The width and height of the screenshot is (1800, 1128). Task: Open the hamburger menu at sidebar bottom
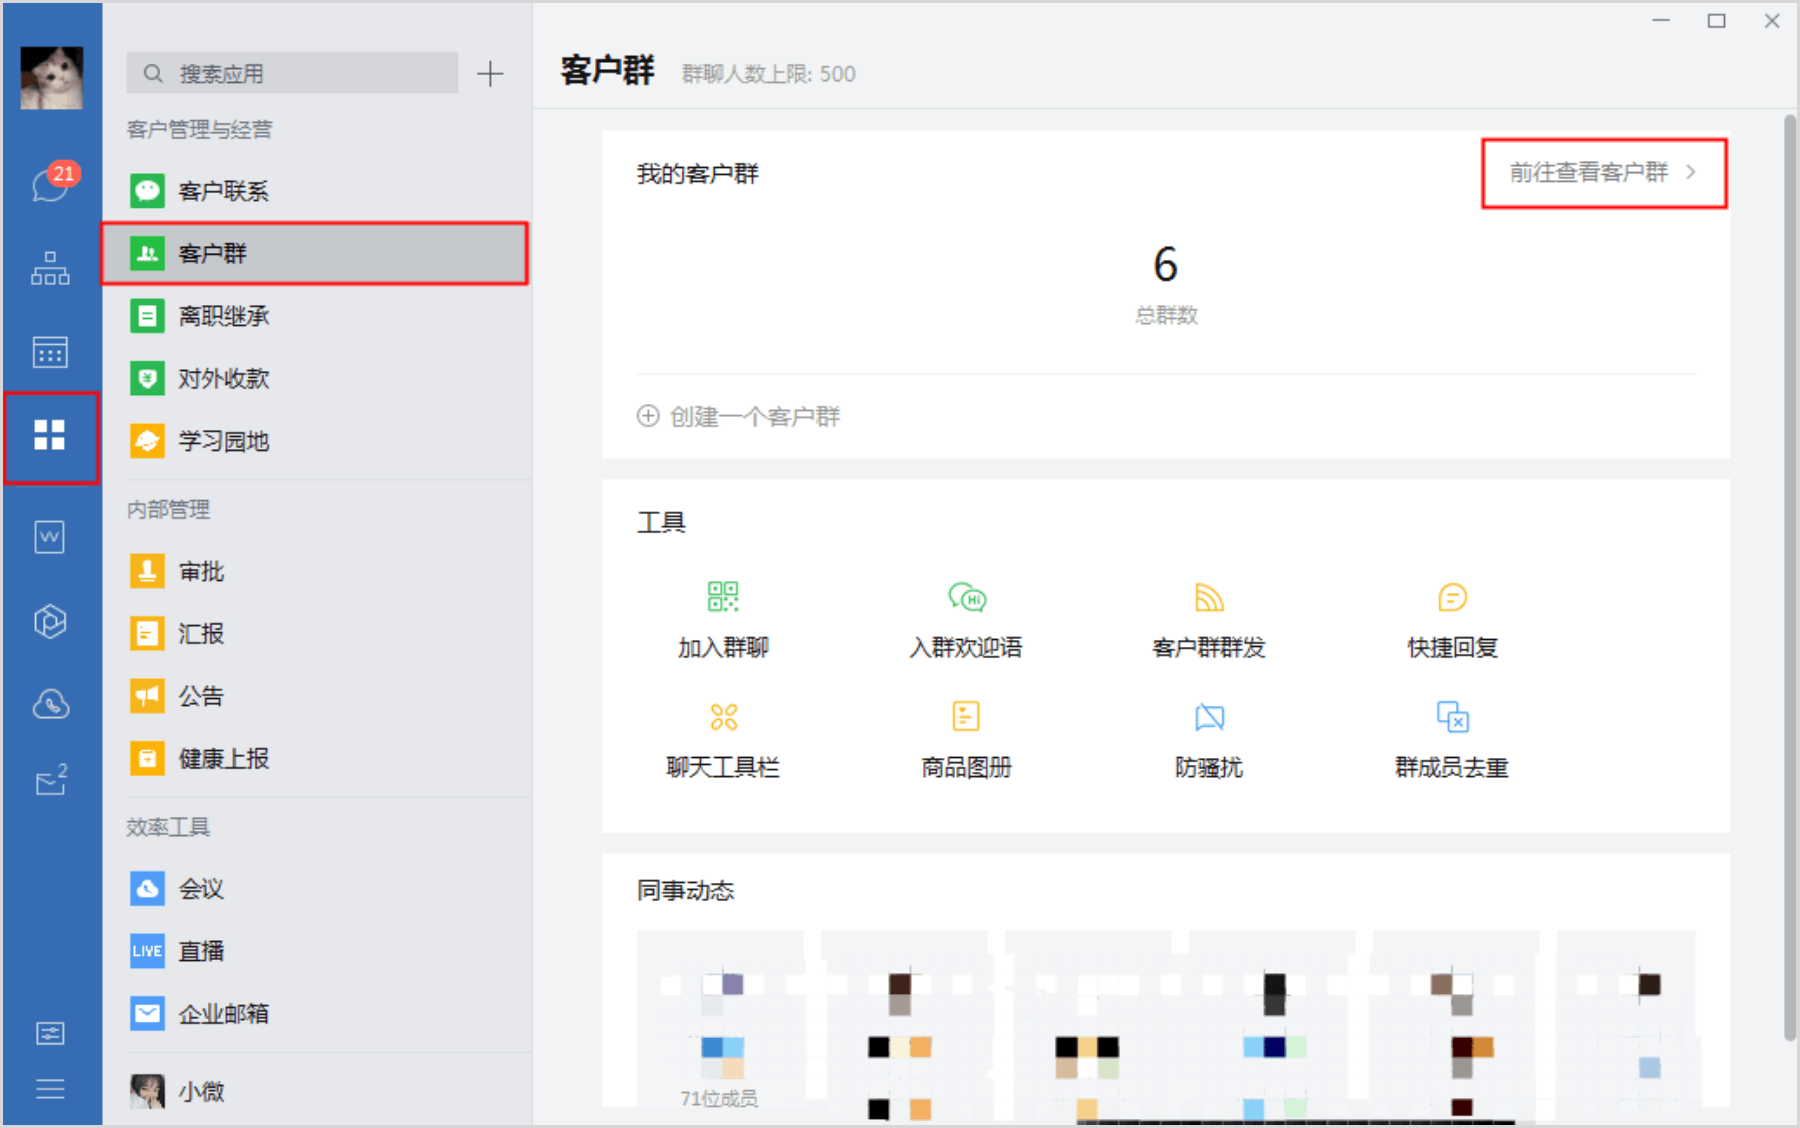click(50, 1088)
